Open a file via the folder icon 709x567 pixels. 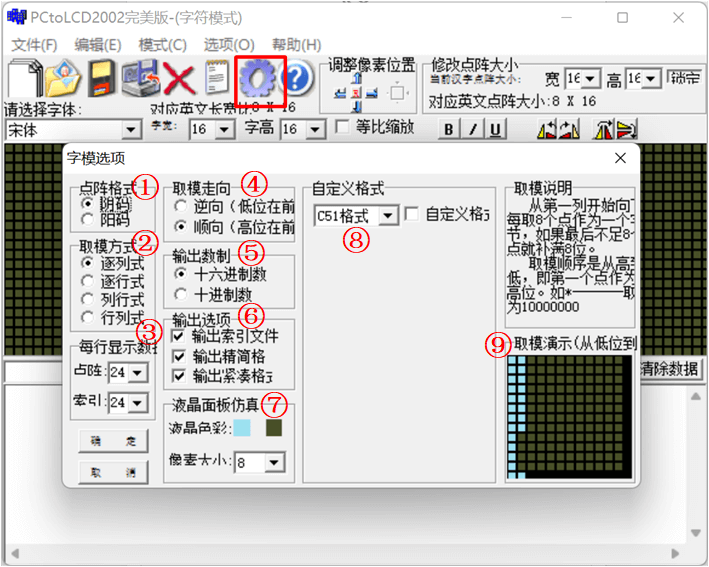click(62, 78)
